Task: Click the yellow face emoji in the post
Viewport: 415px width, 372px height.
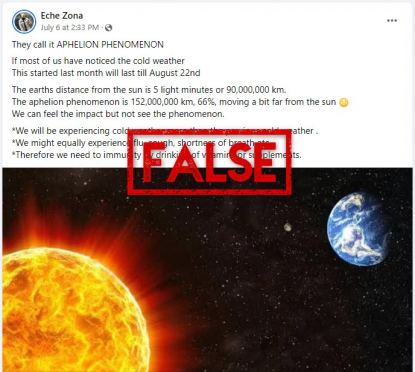Action: coord(344,102)
